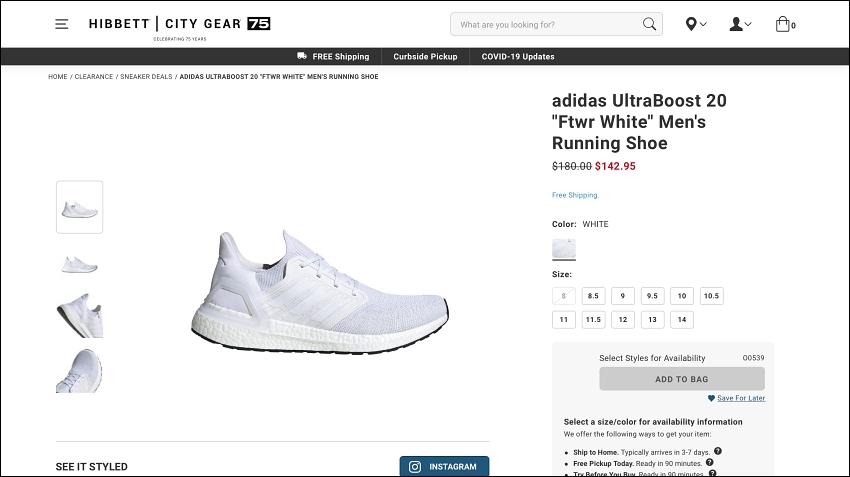The height and width of the screenshot is (477, 850).
Task: Click the search magnifier icon
Action: [x=650, y=24]
